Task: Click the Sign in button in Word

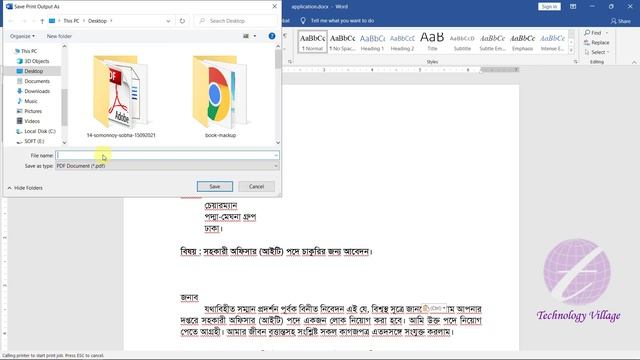Action: [549, 7]
